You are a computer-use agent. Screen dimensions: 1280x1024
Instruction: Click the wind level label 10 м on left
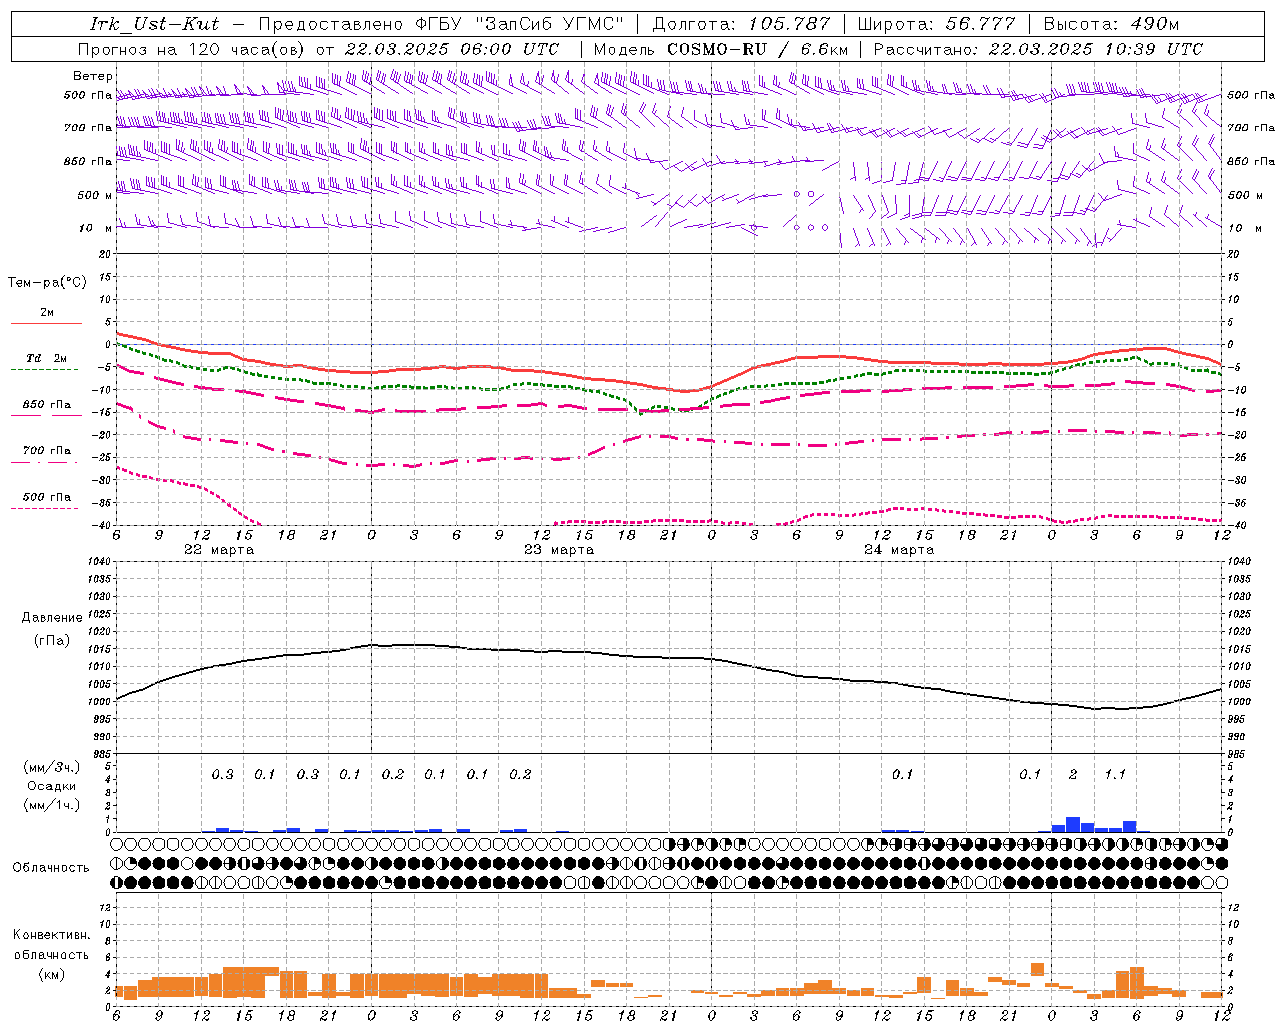(x=95, y=228)
